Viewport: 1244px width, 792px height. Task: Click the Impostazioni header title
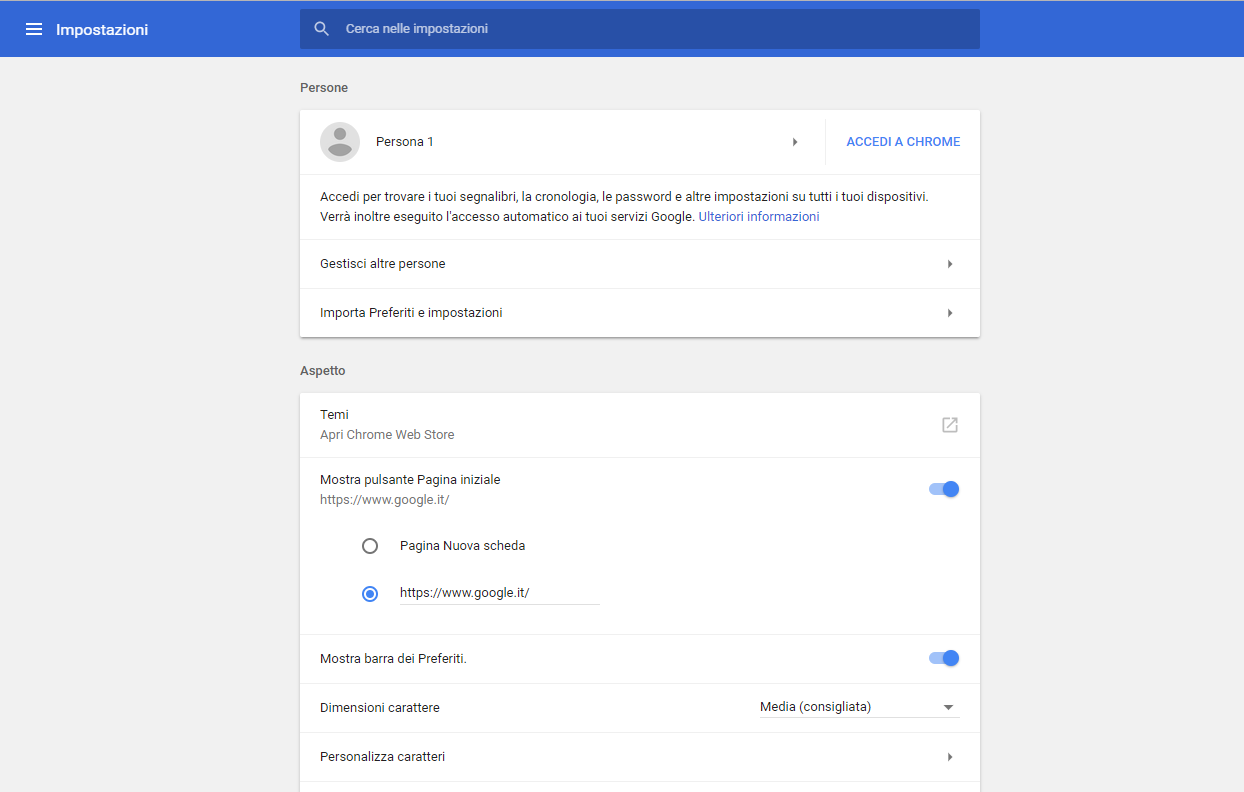click(102, 30)
